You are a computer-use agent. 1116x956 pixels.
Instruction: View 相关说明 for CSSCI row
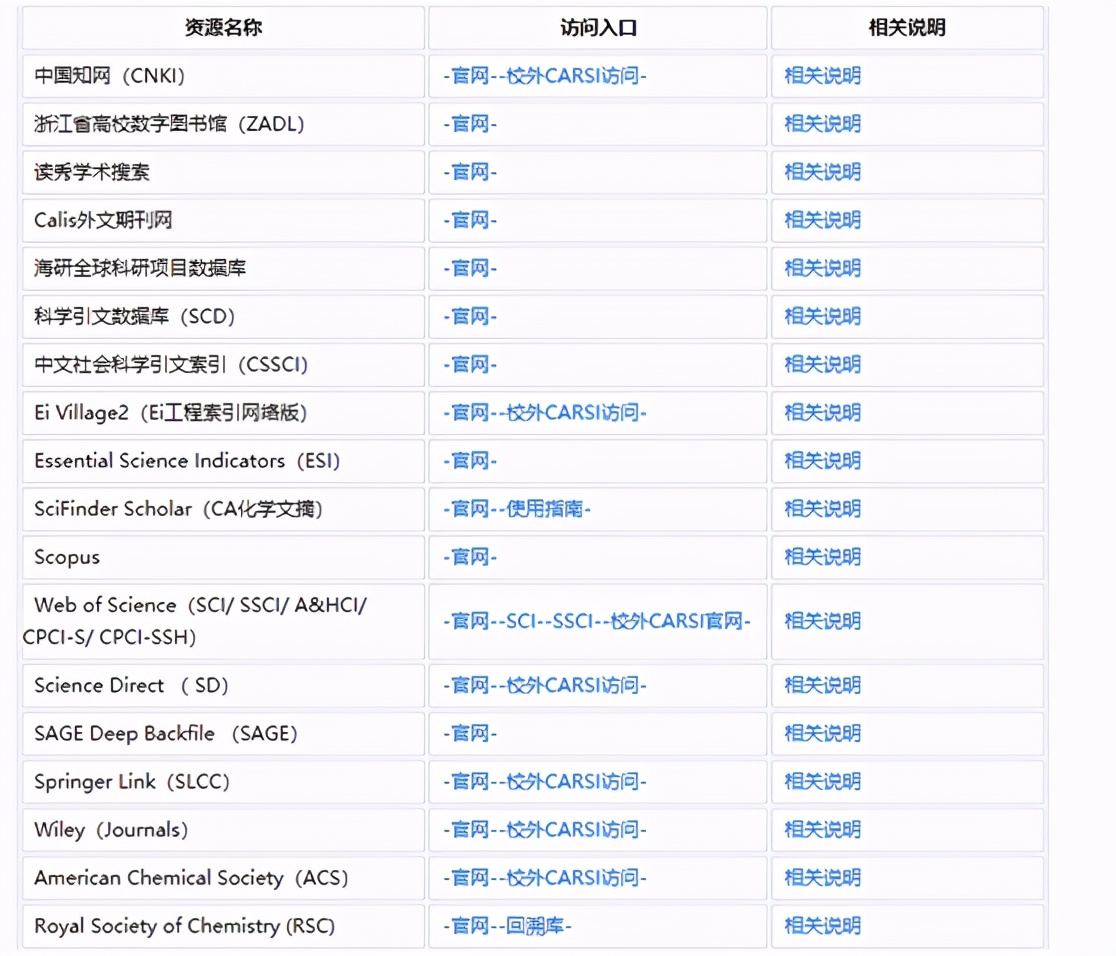823,364
